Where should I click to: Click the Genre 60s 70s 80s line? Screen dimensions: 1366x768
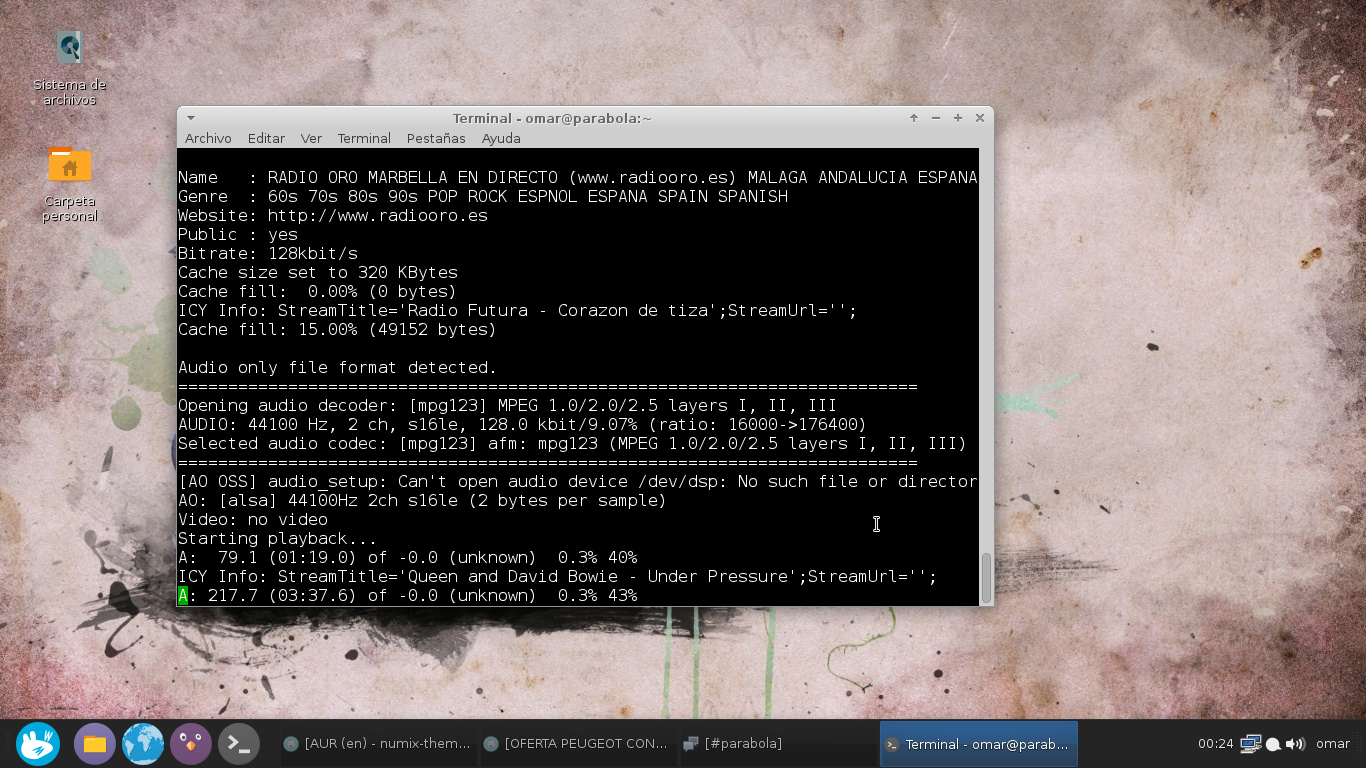click(483, 196)
